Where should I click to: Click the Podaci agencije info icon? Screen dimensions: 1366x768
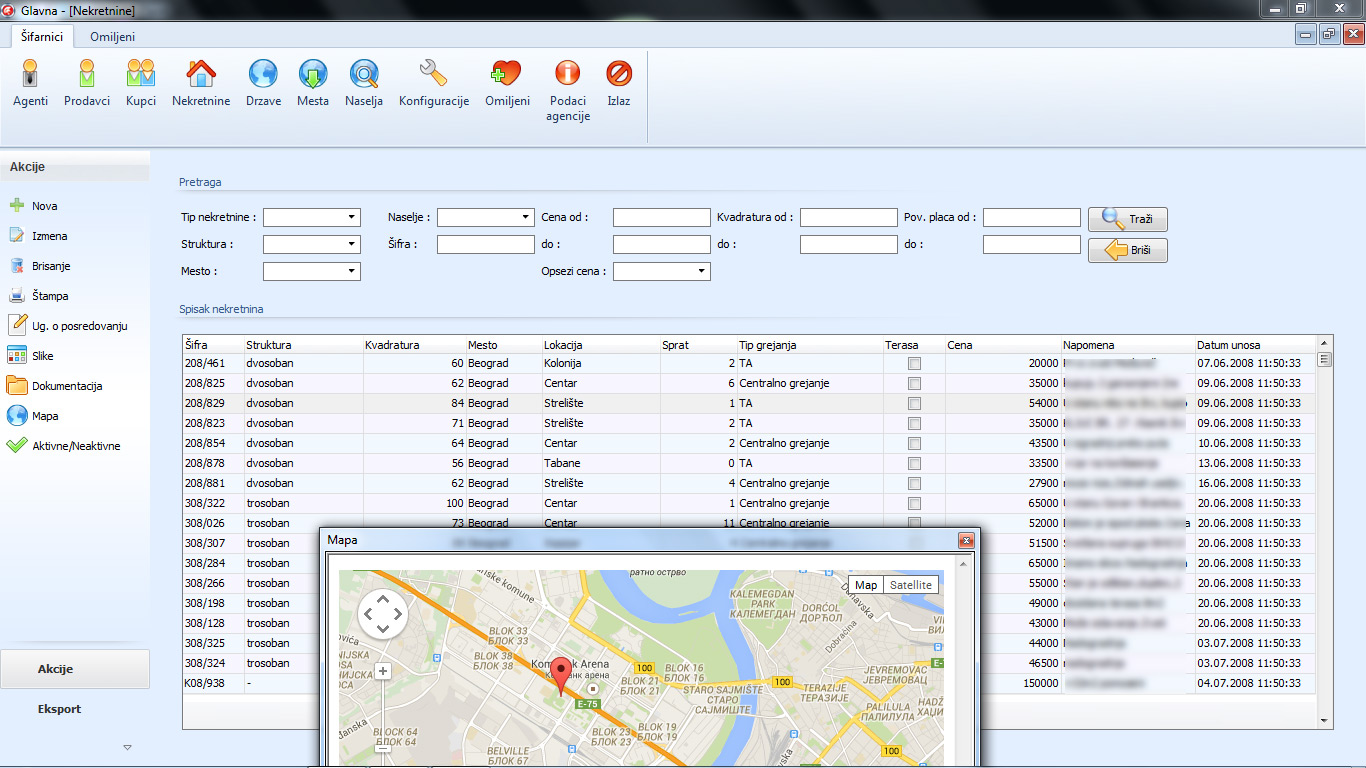[567, 88]
